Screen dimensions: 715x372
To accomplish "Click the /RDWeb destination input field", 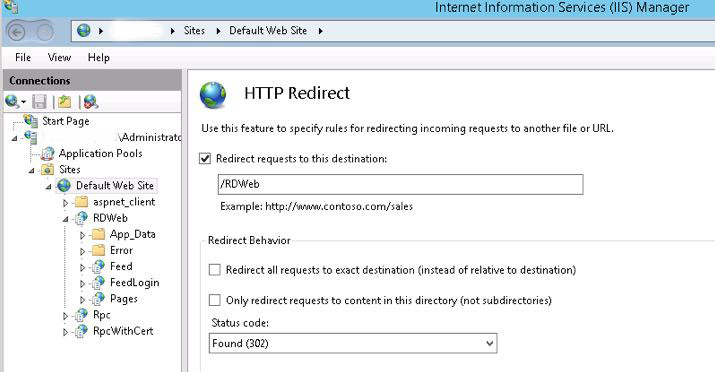I will click(400, 184).
